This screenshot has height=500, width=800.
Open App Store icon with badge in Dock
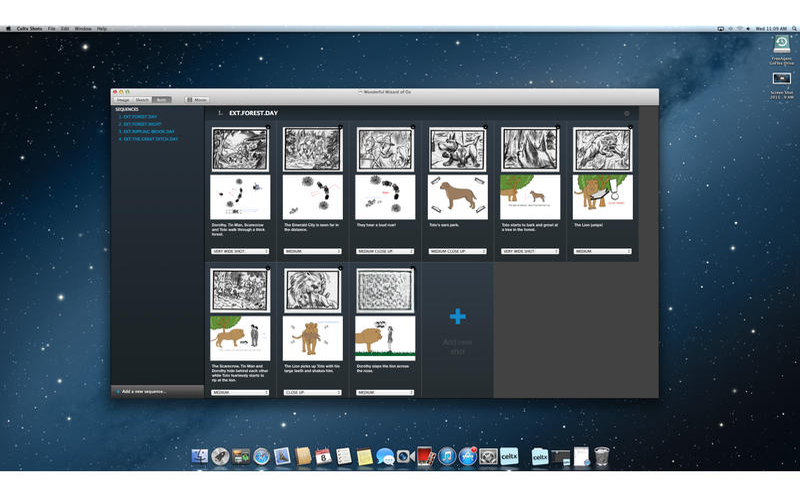point(468,456)
